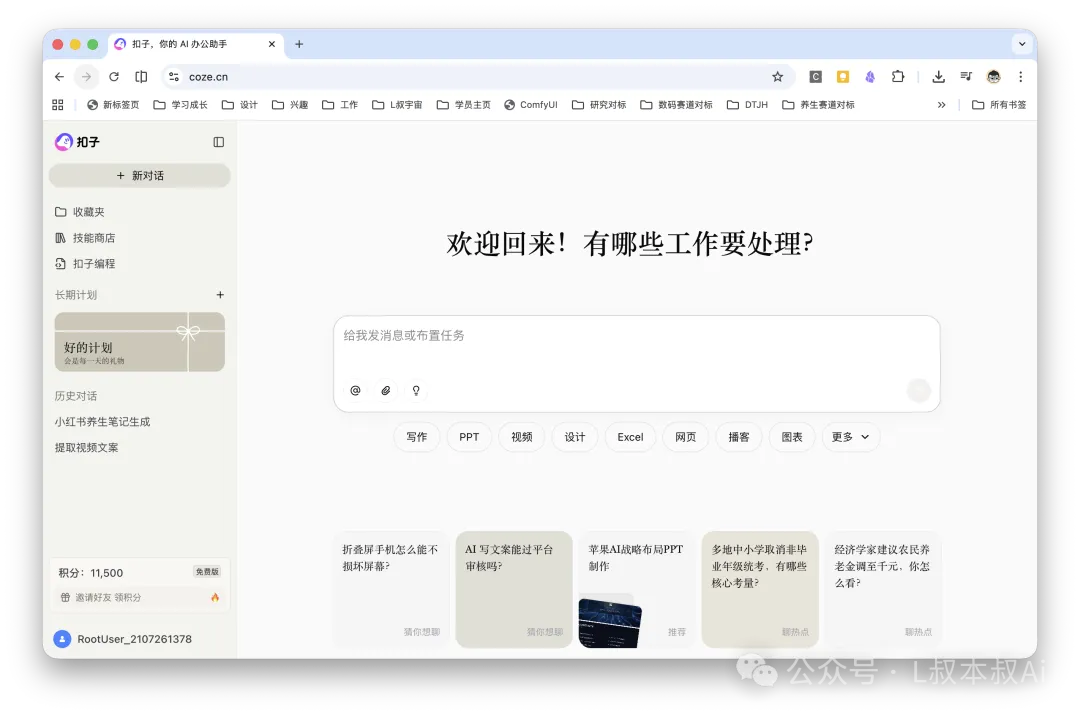Image resolution: width=1080 pixels, height=715 pixels.
Task: Expand the 更多 dropdown
Action: click(x=850, y=437)
